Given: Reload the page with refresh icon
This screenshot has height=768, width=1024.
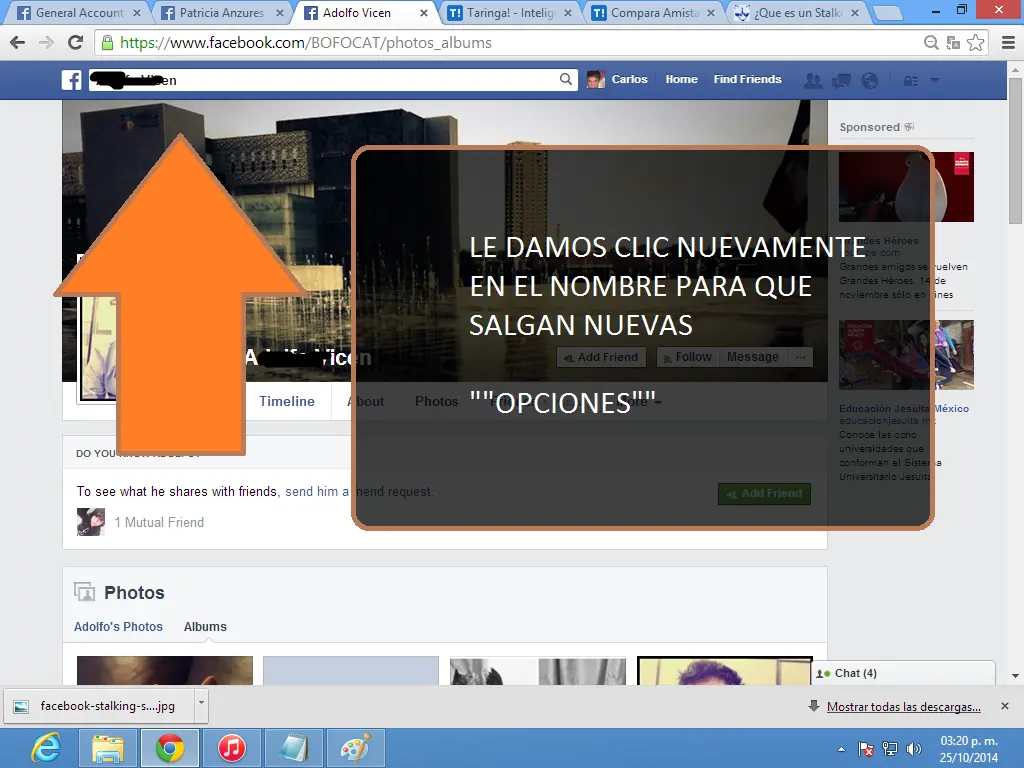Looking at the screenshot, I should (x=76, y=42).
